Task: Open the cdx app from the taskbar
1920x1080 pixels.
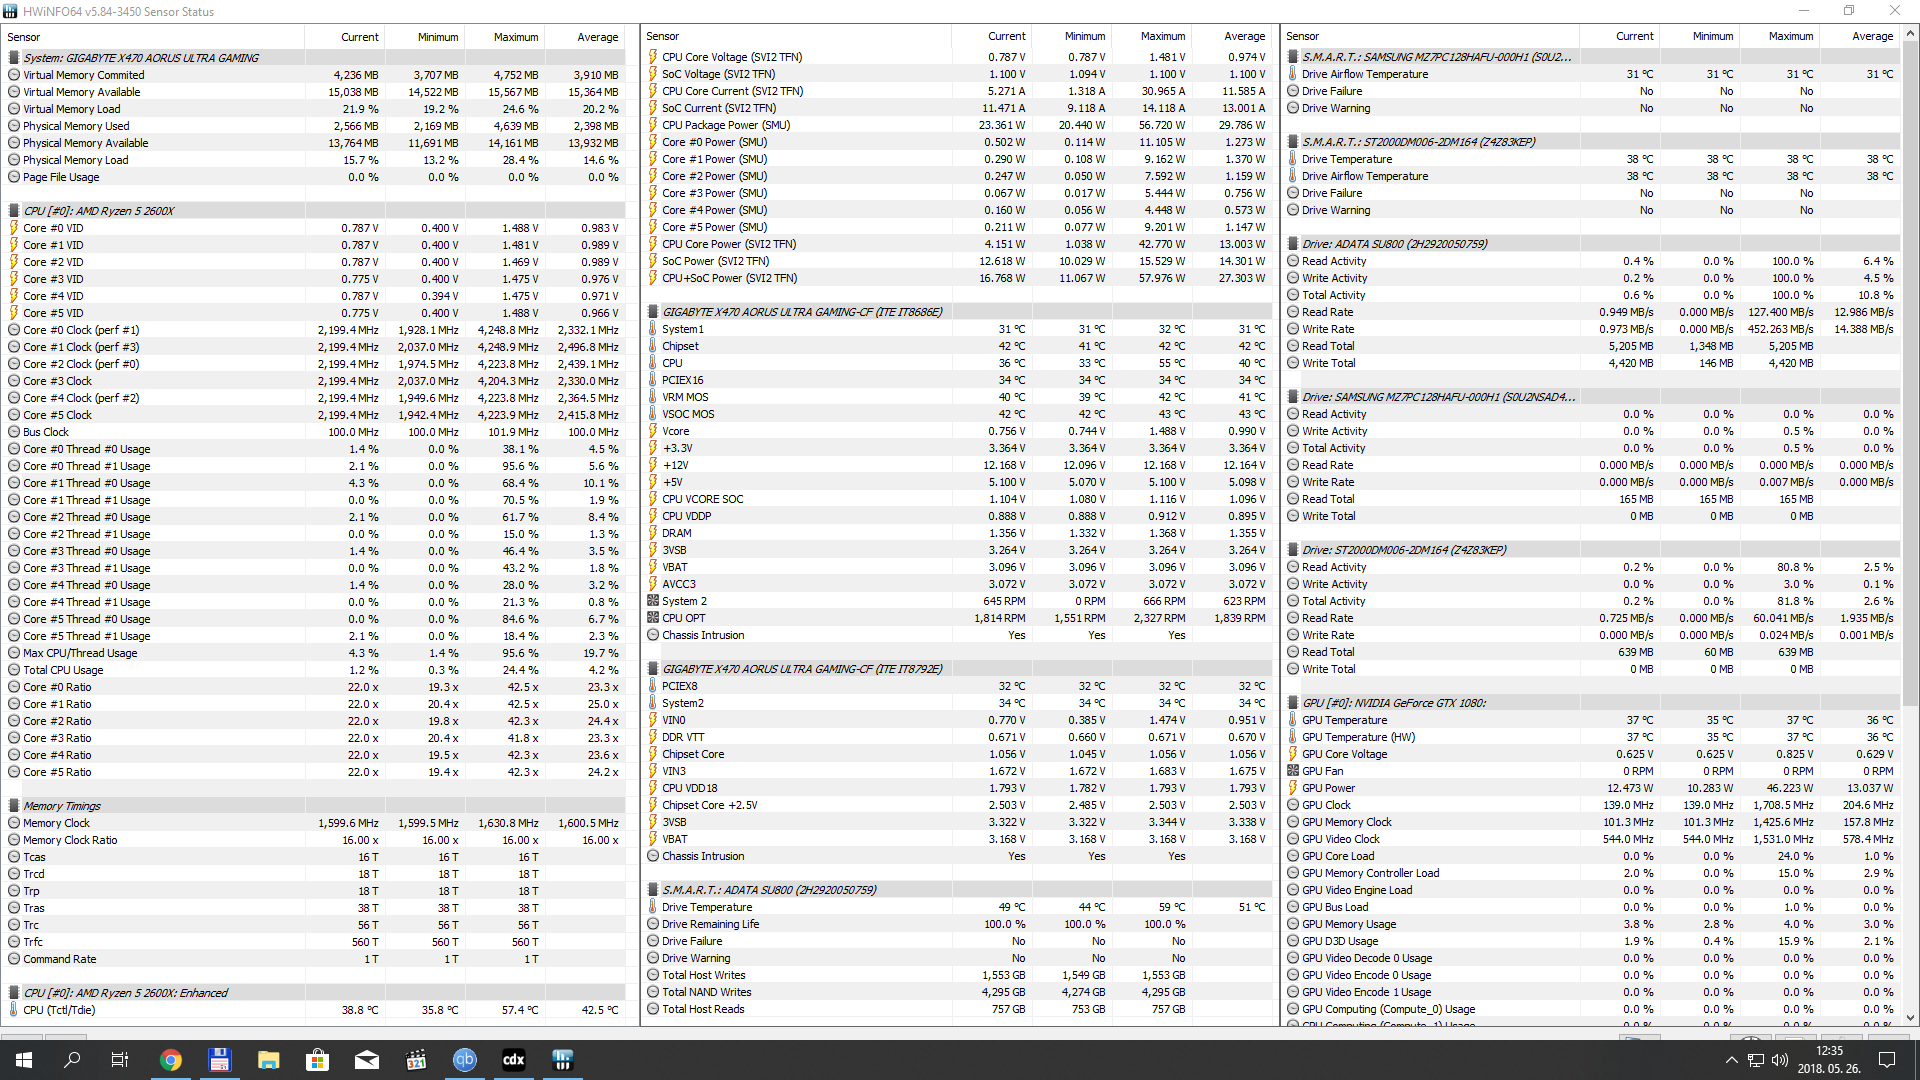Action: [x=513, y=1060]
